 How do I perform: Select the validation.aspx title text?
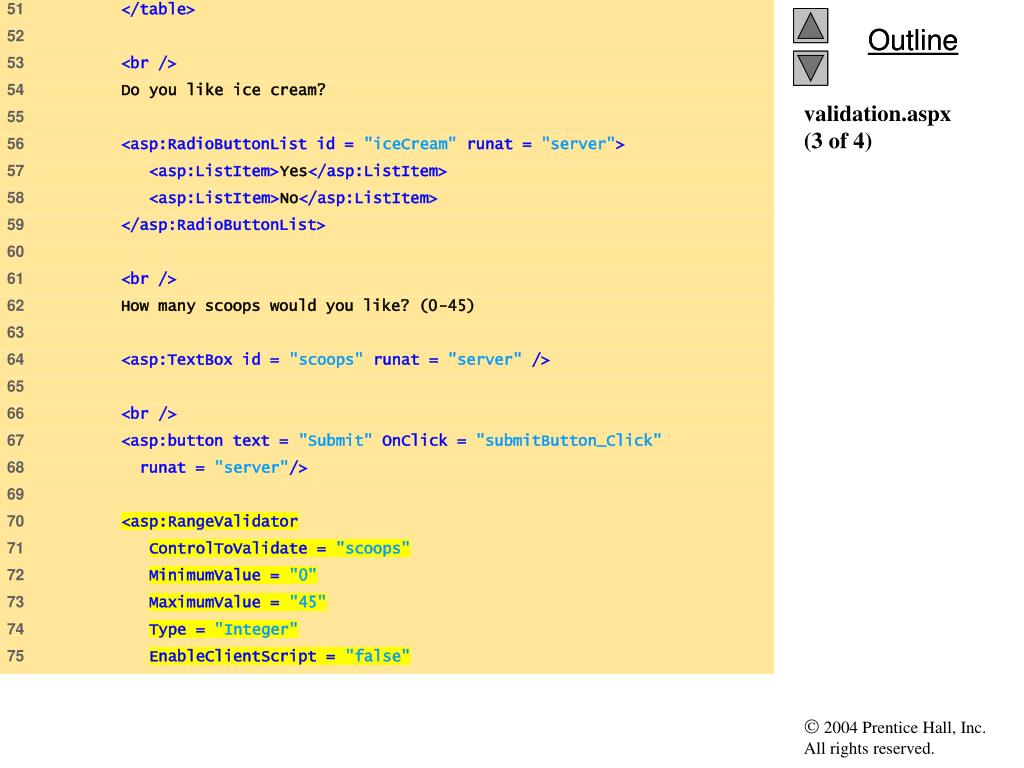tap(877, 114)
